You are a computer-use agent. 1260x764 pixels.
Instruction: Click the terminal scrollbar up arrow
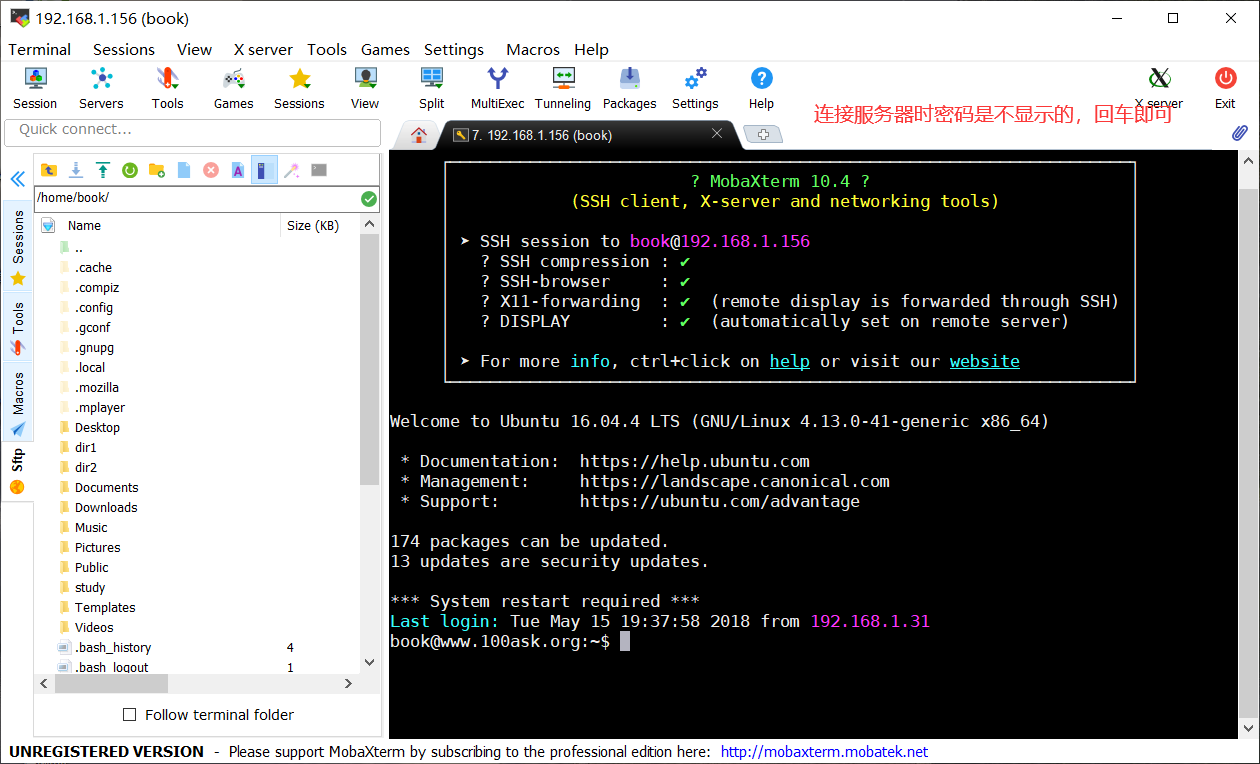(x=1249, y=160)
